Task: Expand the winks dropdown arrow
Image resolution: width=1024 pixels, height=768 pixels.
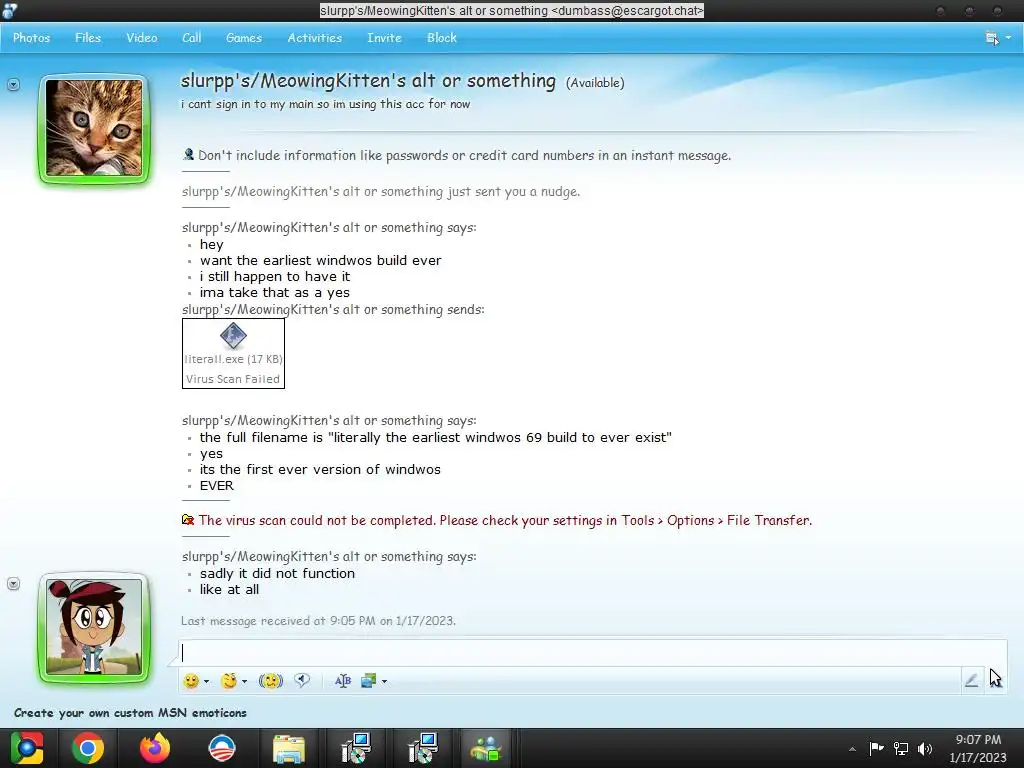Action: 244,681
